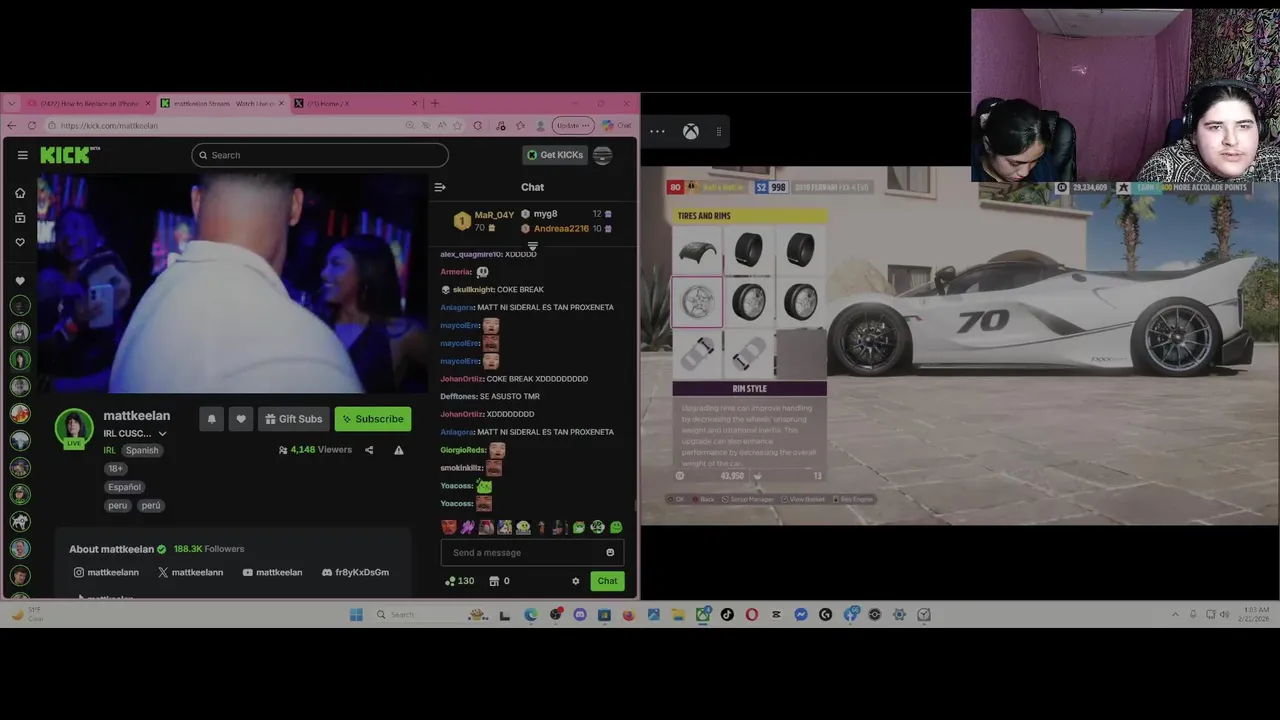
Task: Open the chat shop icon showing 0
Action: (499, 581)
